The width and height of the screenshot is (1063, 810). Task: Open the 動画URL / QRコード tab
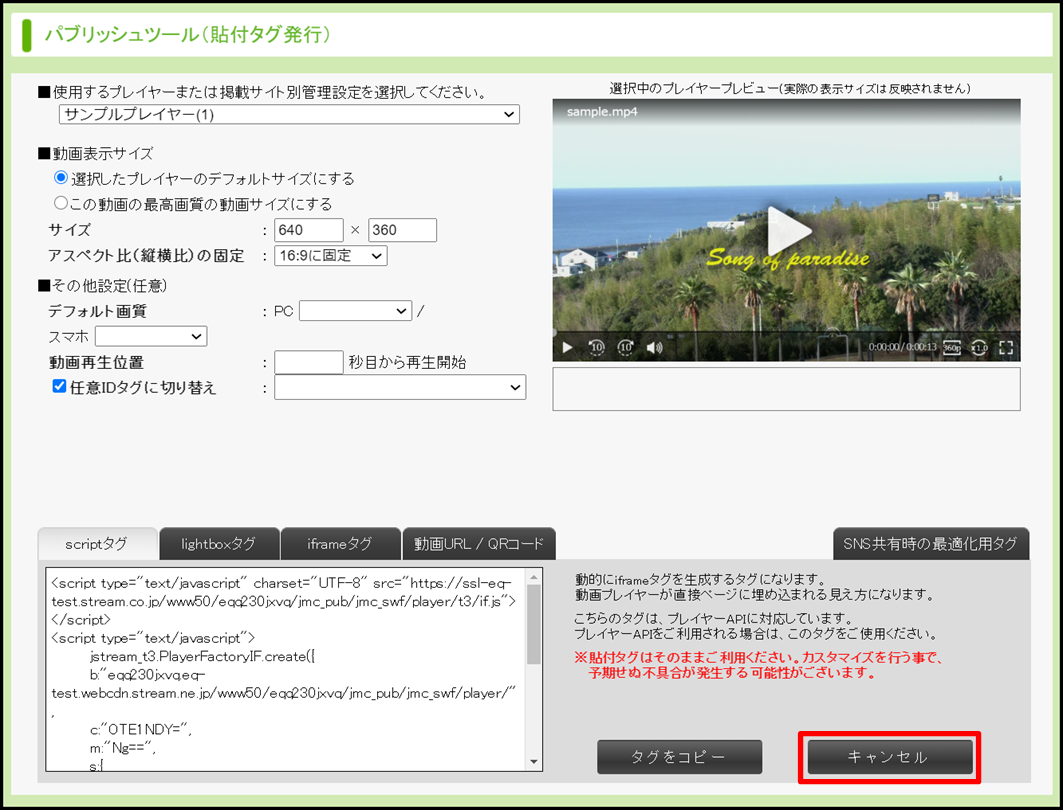479,544
